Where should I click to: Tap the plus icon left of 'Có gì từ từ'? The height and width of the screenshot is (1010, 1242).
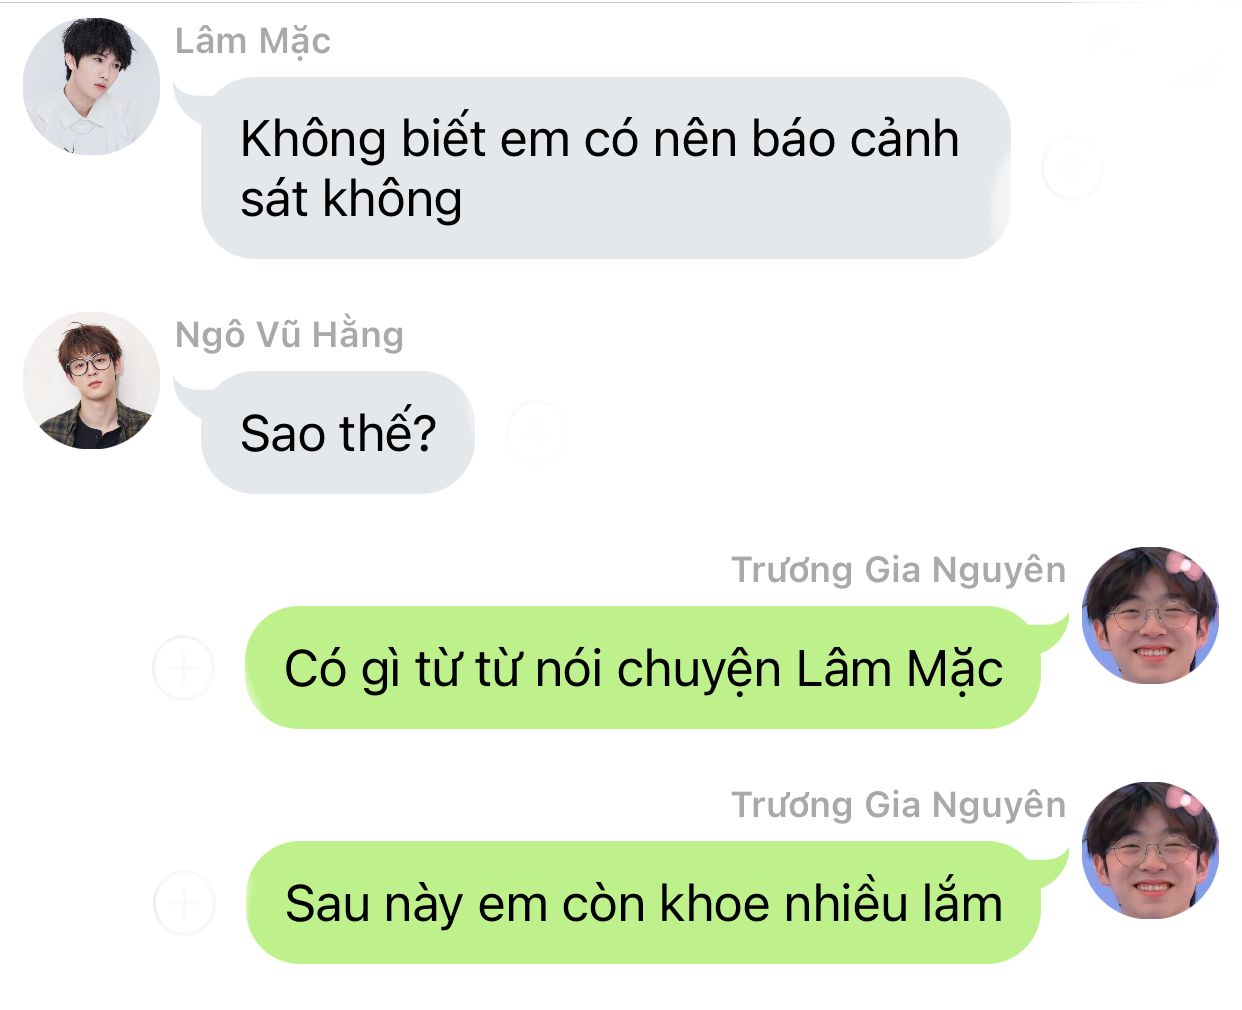click(184, 667)
